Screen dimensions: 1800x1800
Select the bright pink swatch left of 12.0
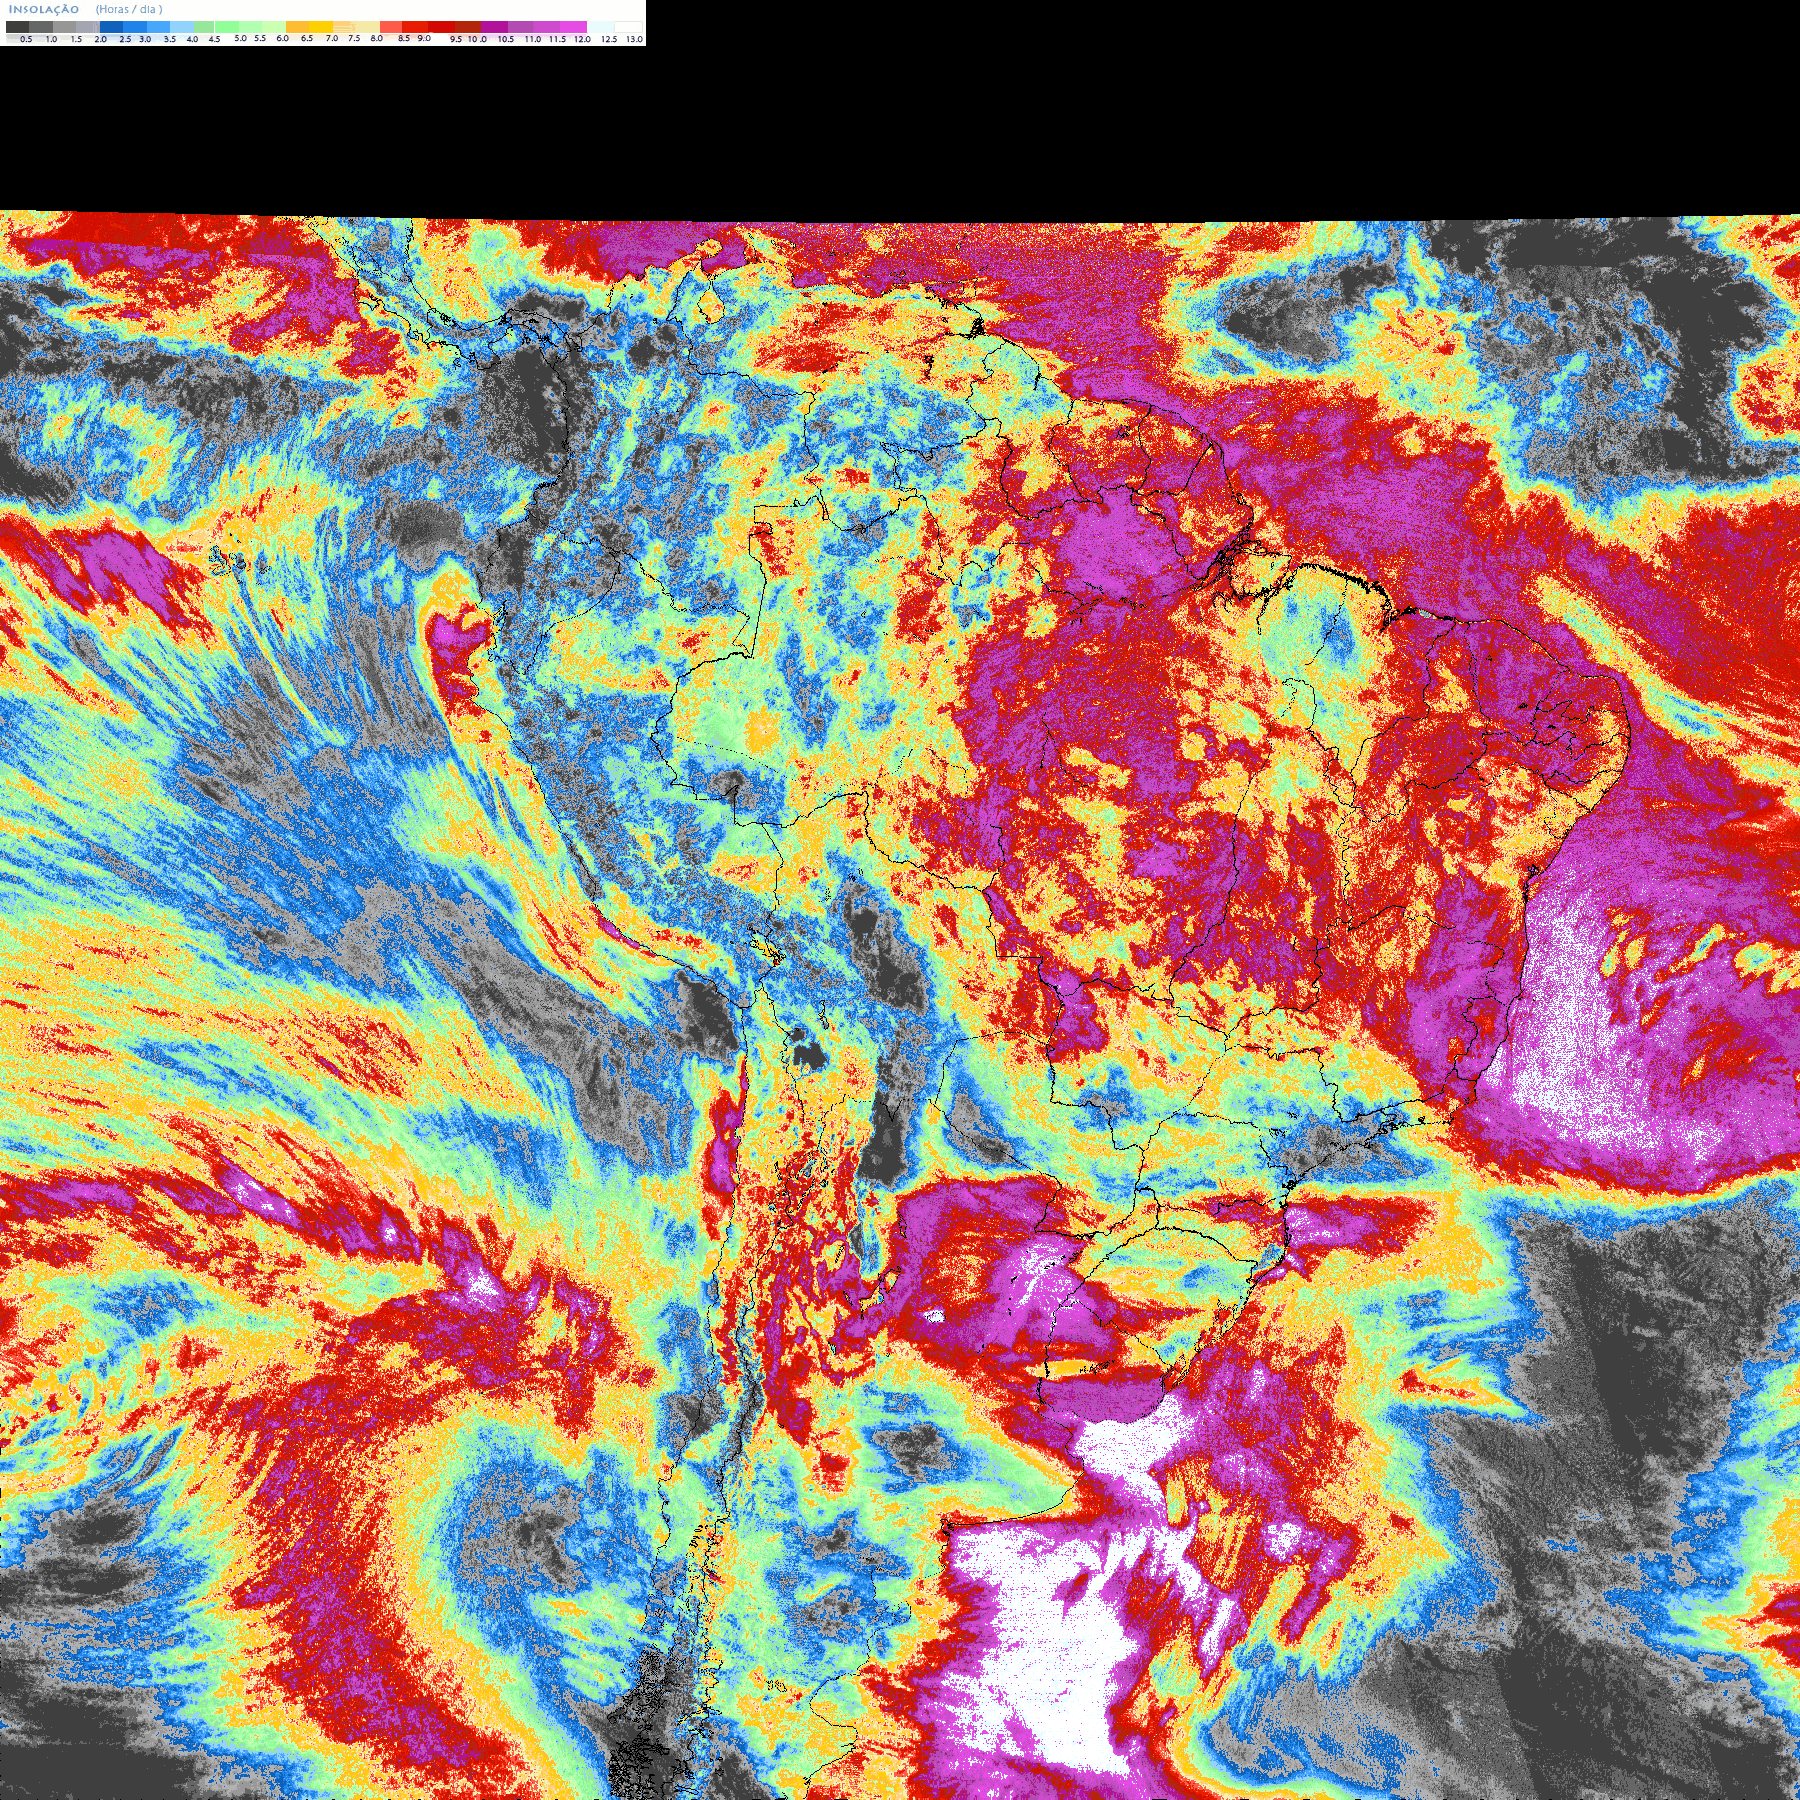point(573,27)
